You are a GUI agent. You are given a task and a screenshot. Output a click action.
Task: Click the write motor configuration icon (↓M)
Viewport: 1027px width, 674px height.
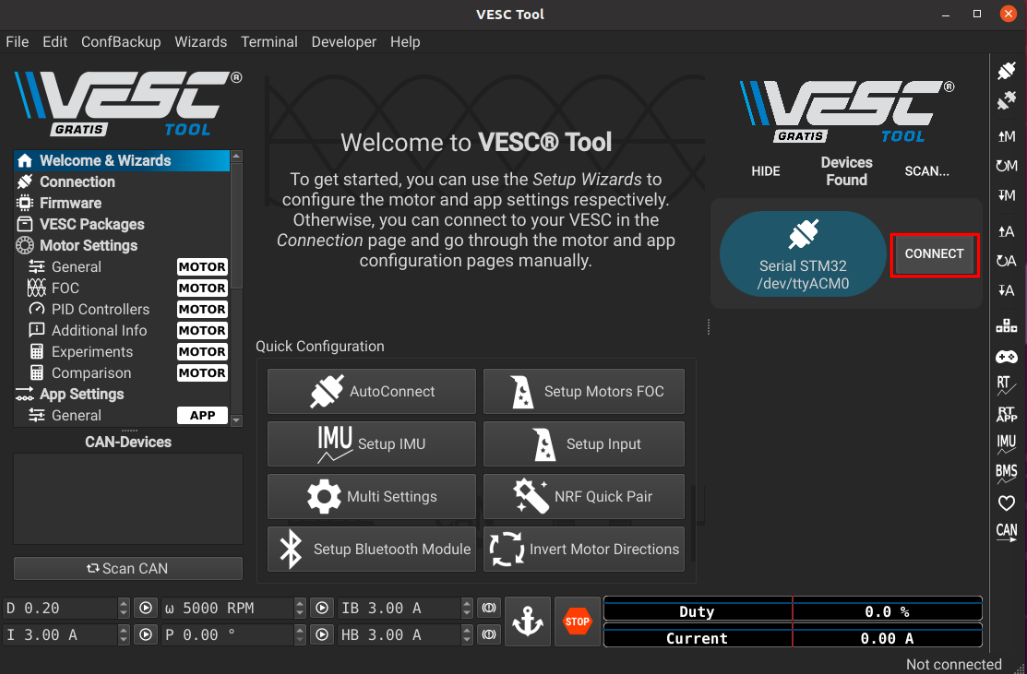point(1006,195)
